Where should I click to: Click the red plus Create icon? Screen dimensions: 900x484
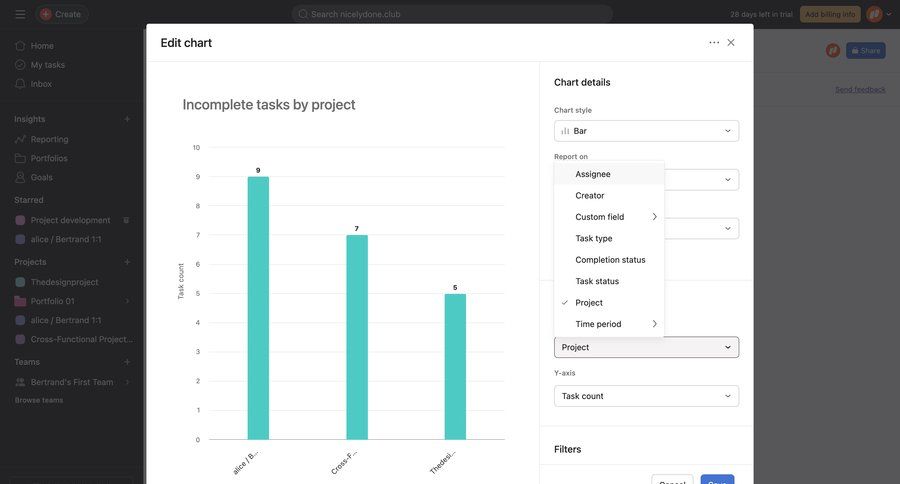tap(46, 14)
